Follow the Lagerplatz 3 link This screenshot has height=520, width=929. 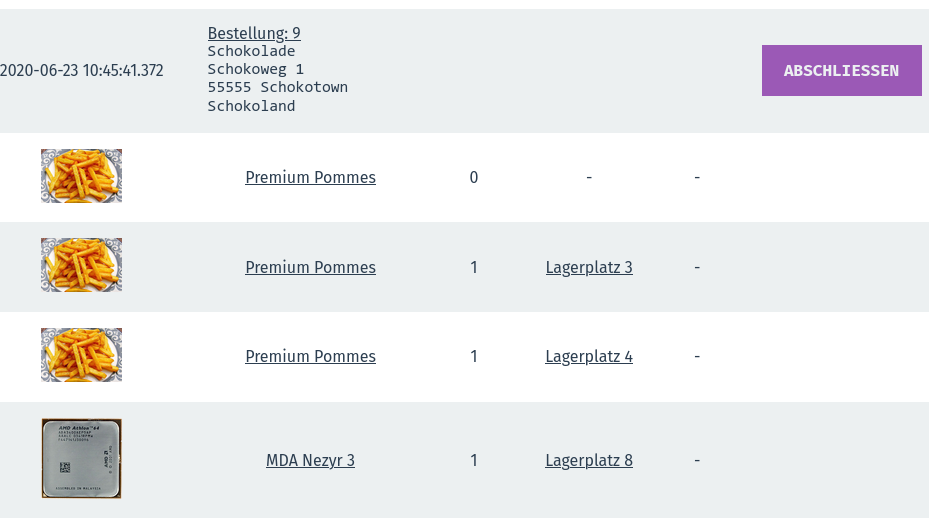589,268
